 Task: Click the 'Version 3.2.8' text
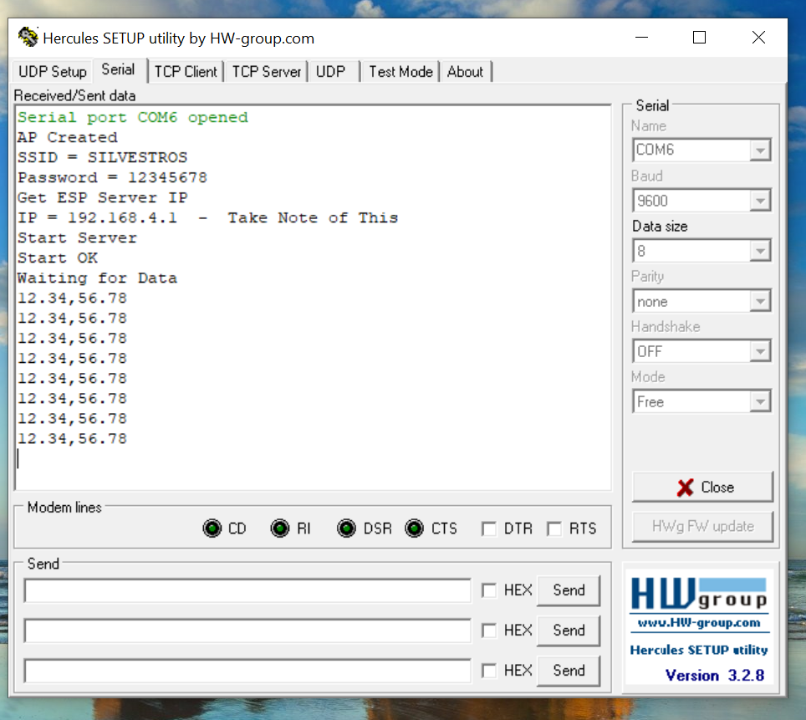point(715,675)
